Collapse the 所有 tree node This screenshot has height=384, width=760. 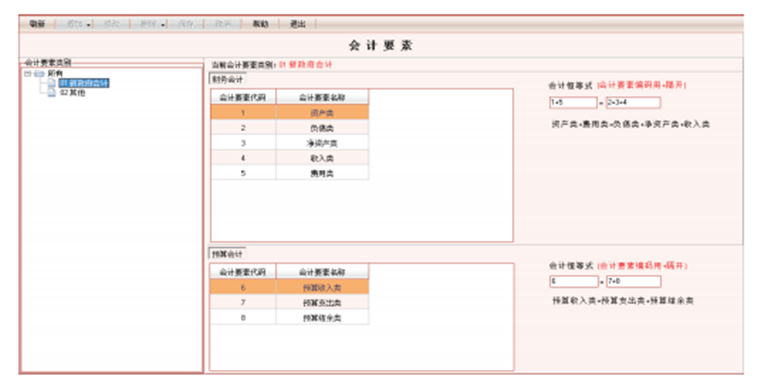(x=28, y=74)
